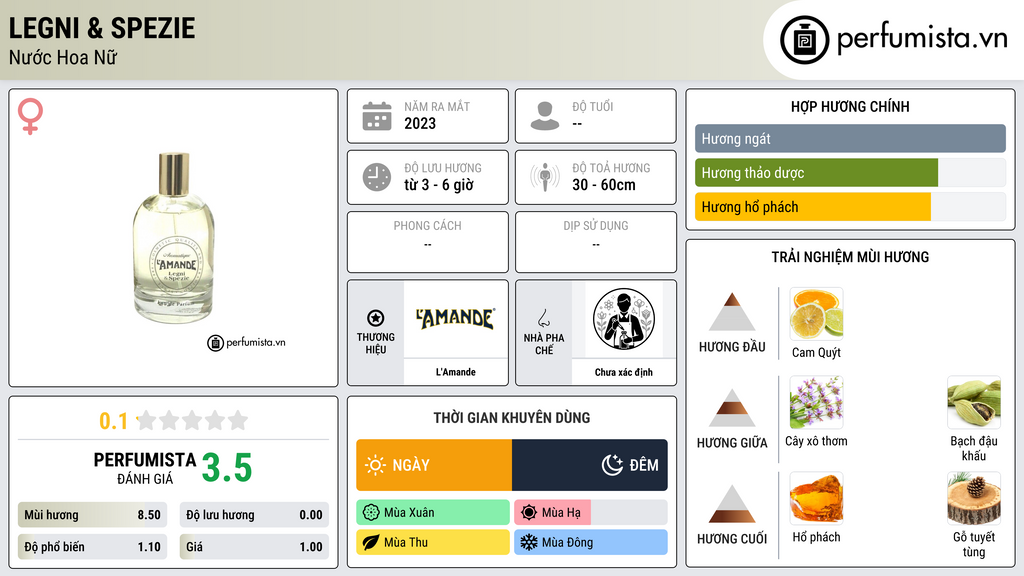Click the Thời gian khuyên dùng heading

512,418
